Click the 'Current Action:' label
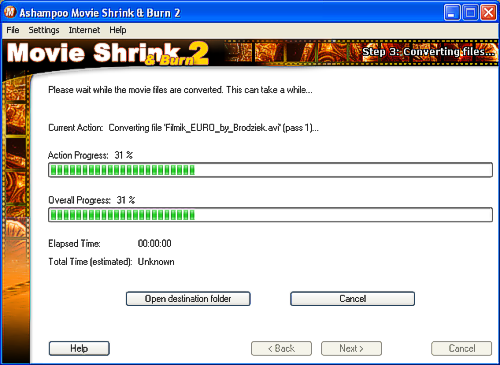 tap(75, 128)
